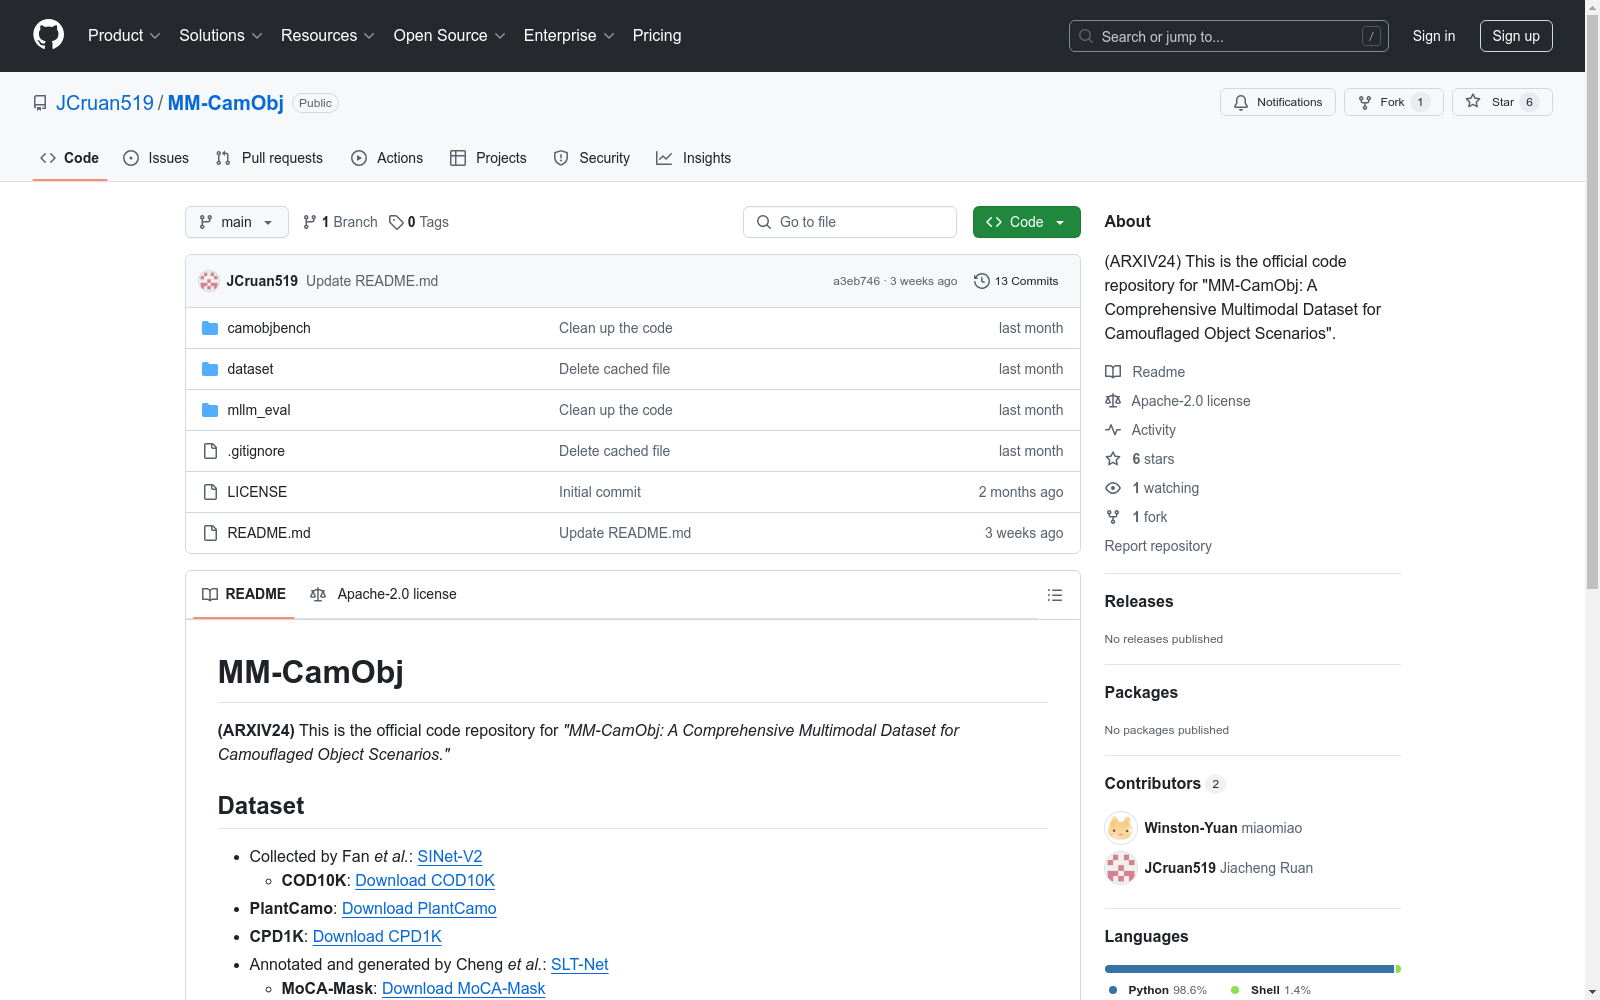Expand the Product menu

pyautogui.click(x=124, y=36)
